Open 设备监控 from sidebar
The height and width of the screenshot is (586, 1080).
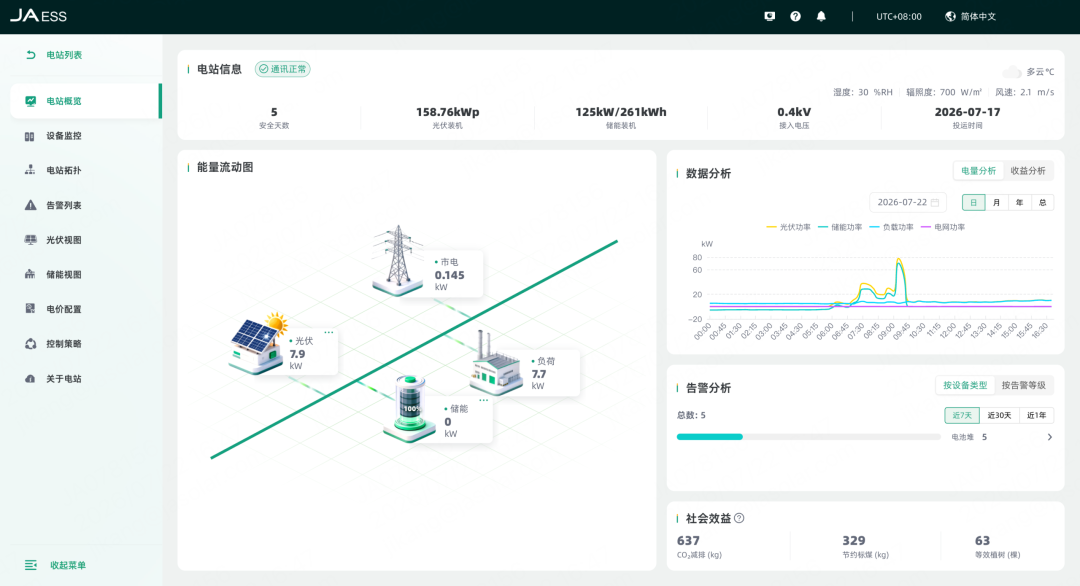[63, 136]
